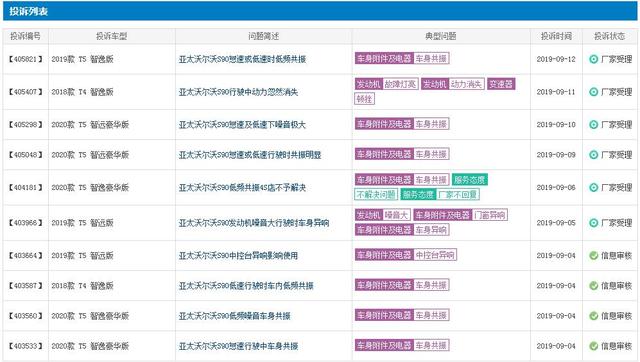
Task: Click the 中控台异响 tag in row 403664
Action: coord(435,255)
